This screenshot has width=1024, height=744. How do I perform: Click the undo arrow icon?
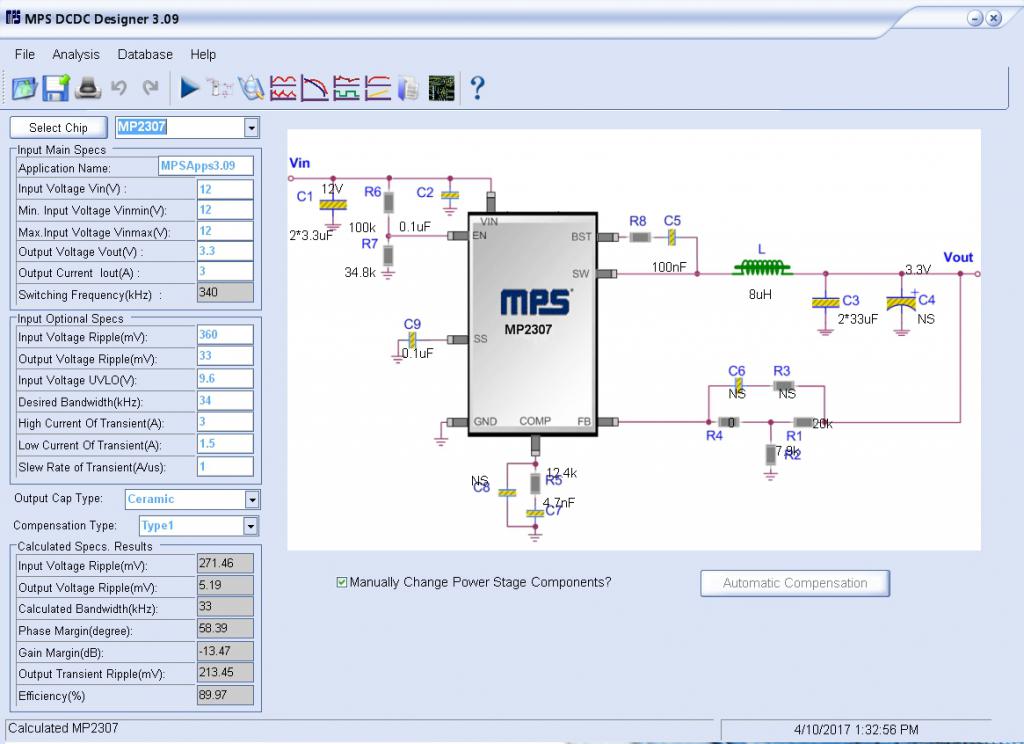pyautogui.click(x=119, y=89)
